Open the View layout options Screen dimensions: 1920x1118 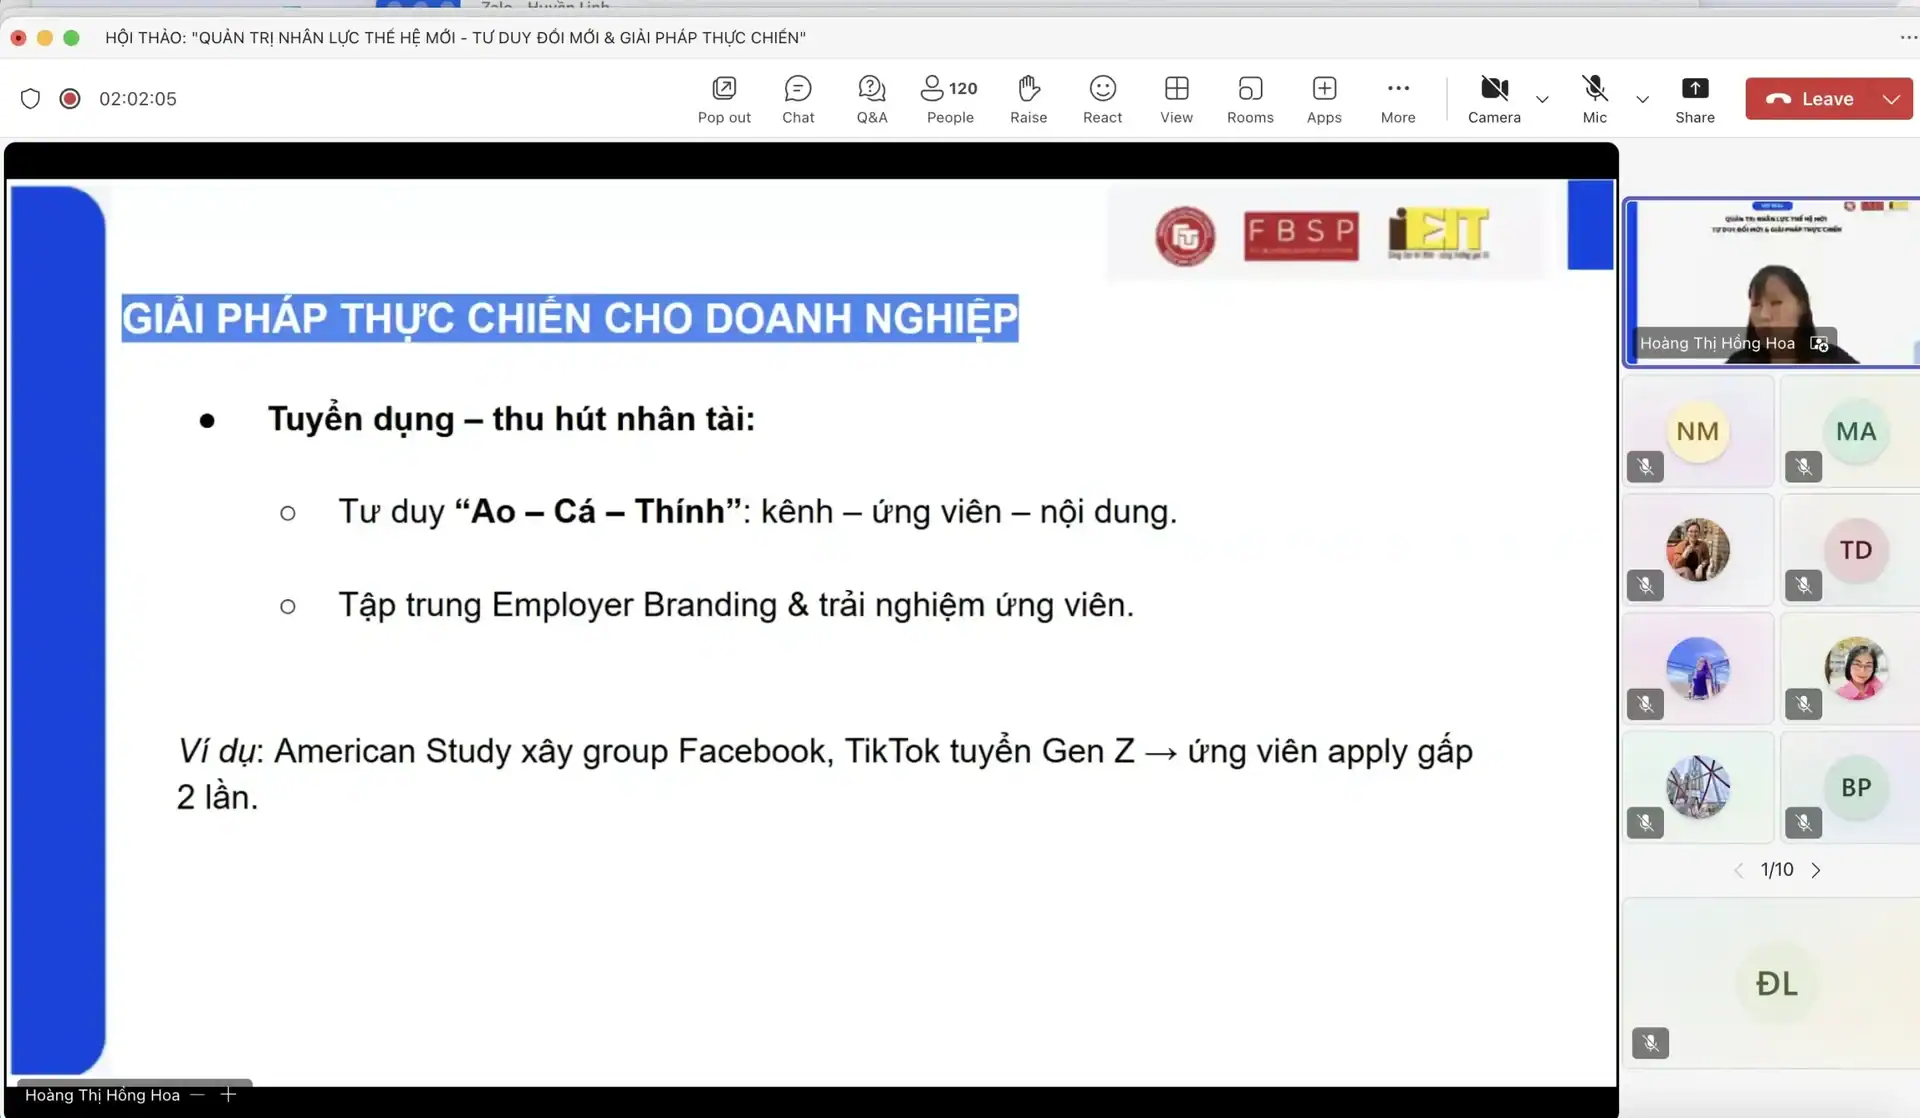click(1176, 98)
